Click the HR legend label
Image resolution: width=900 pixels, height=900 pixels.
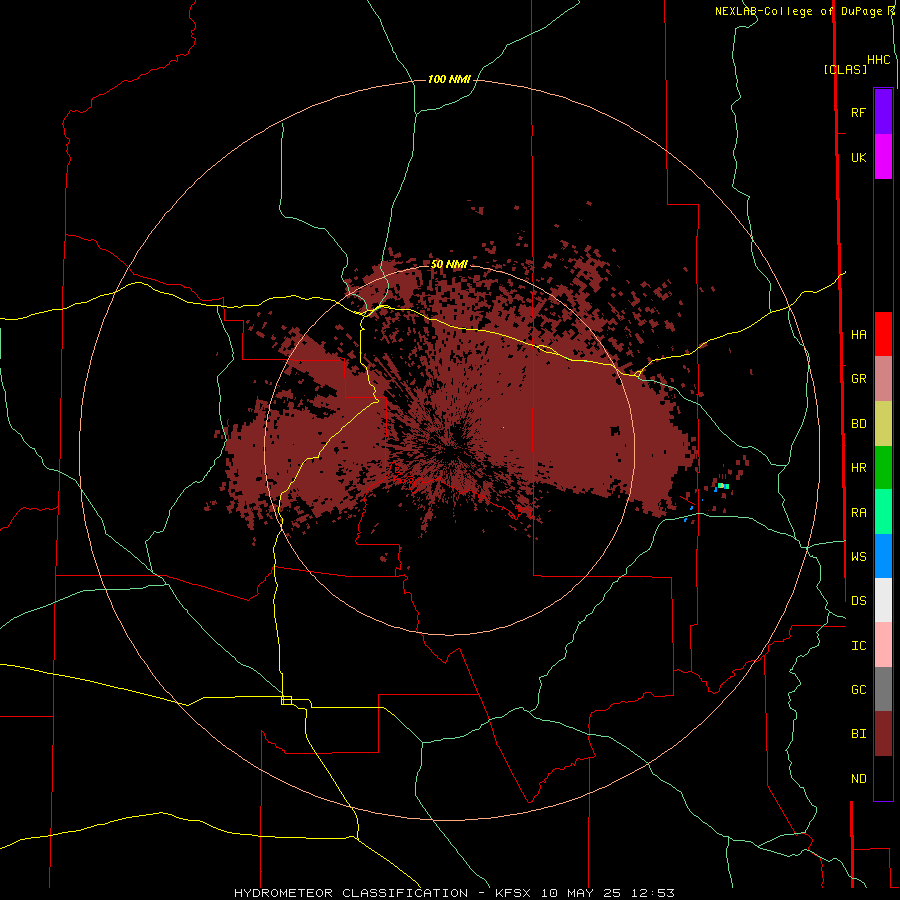pyautogui.click(x=858, y=468)
